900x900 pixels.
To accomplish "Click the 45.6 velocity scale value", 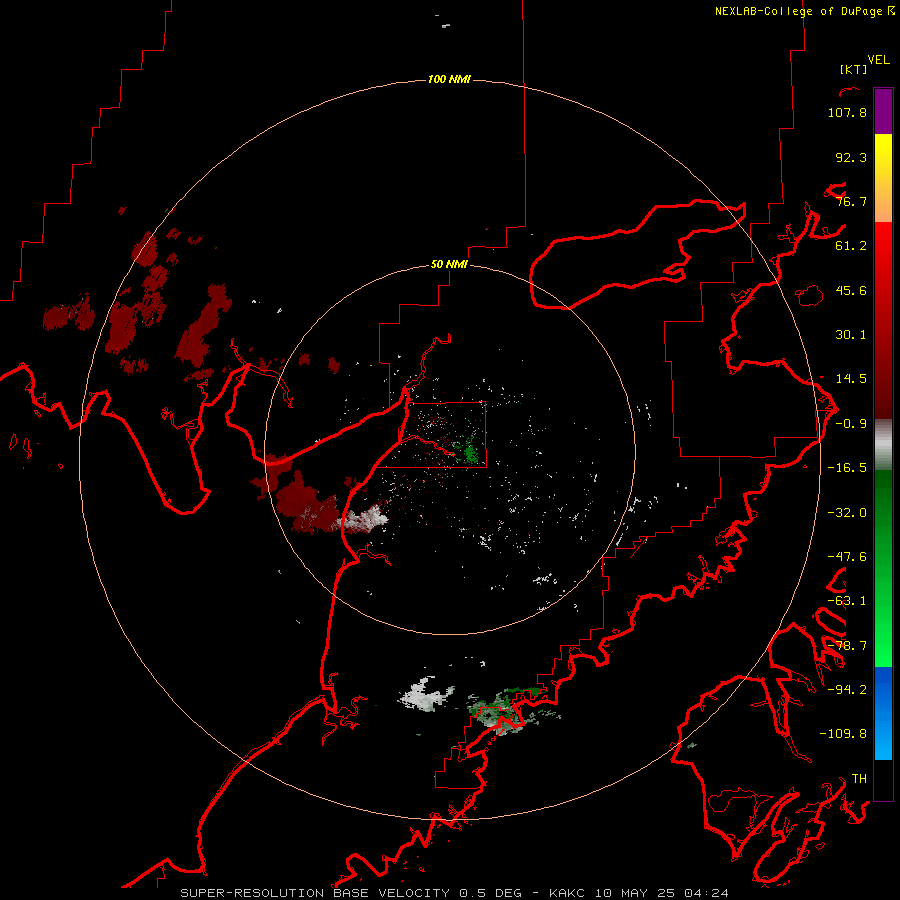I will (x=851, y=290).
